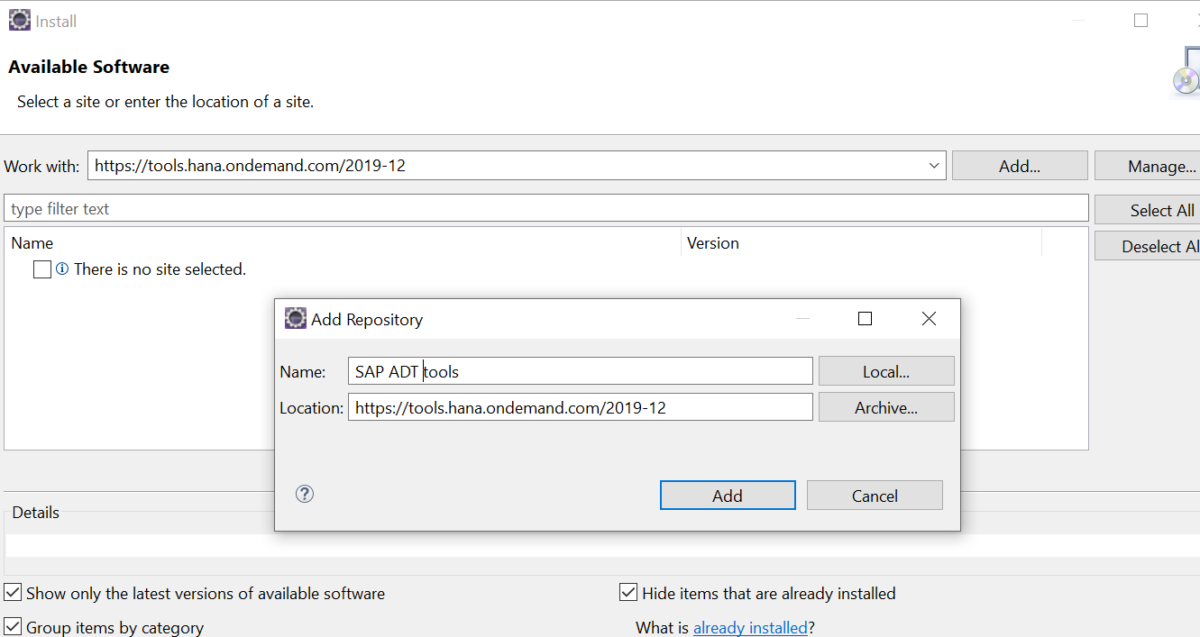Viewport: 1200px width, 637px height.
Task: Confirm with the Add button
Action: click(727, 494)
